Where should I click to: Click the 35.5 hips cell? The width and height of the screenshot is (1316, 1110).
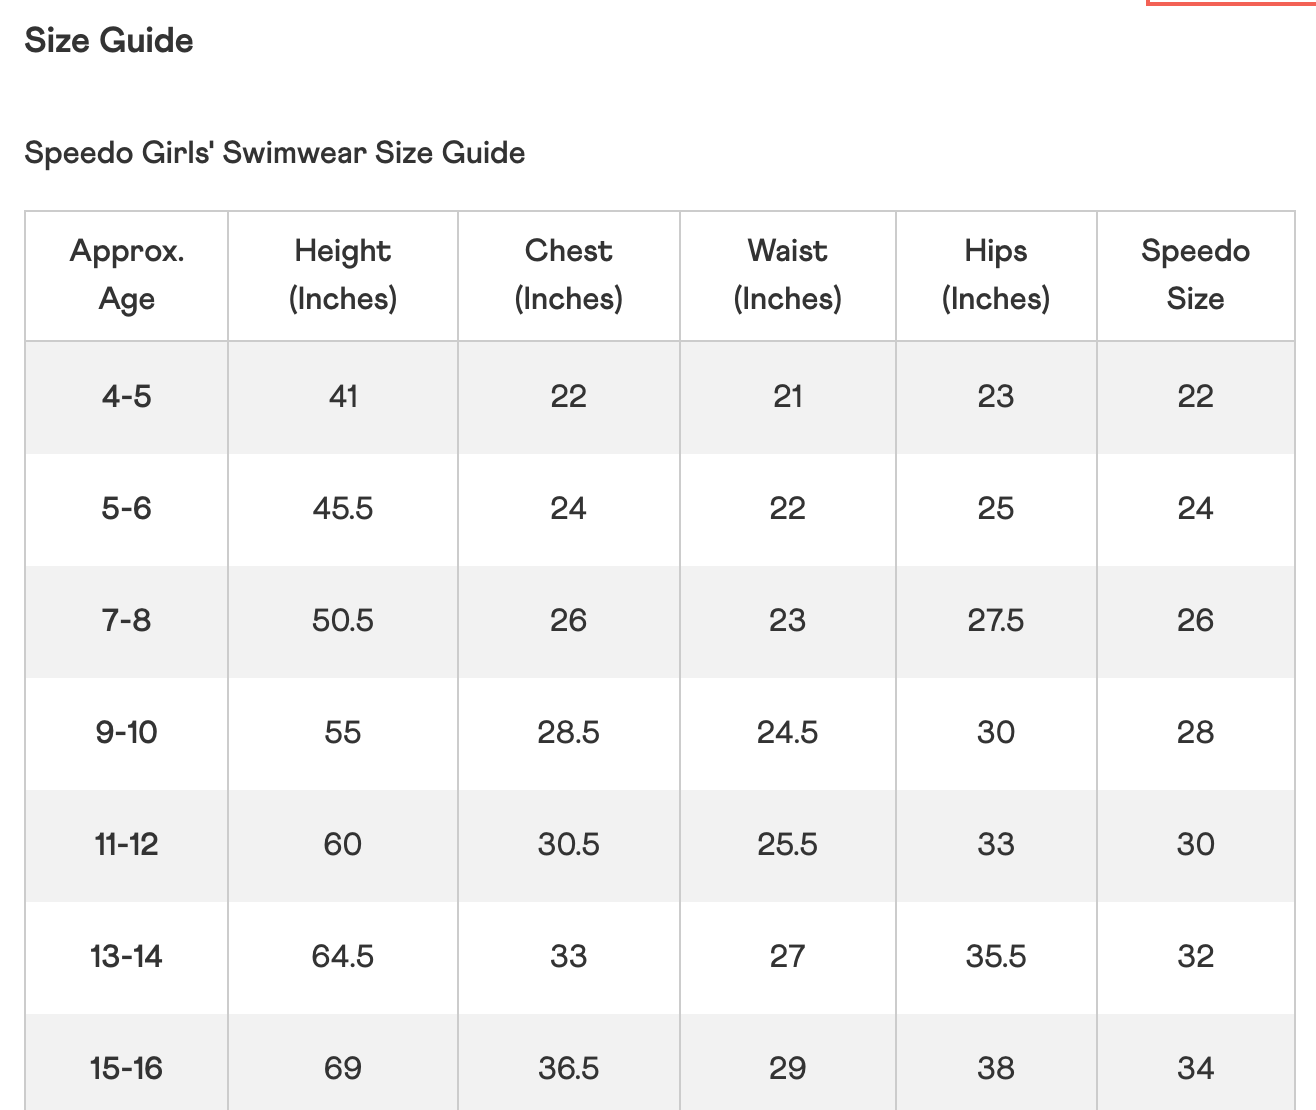pos(996,957)
